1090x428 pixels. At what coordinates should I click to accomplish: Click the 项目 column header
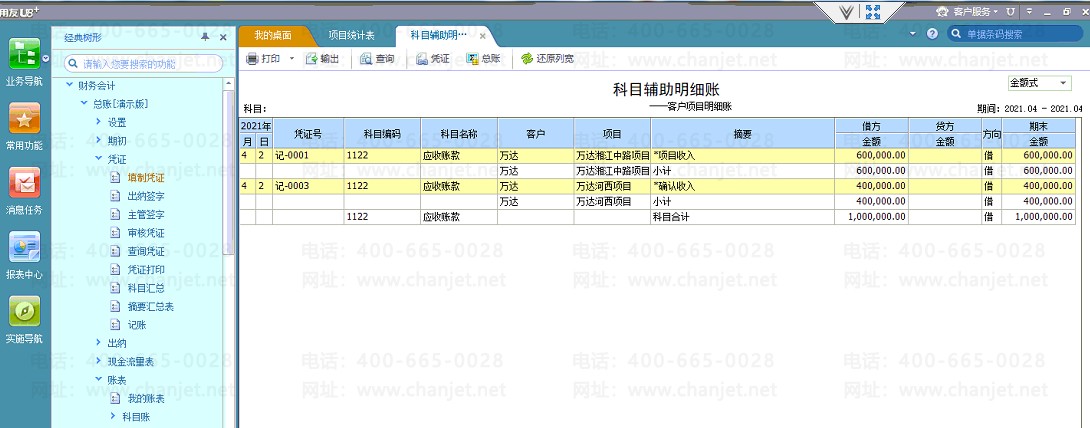[x=612, y=133]
